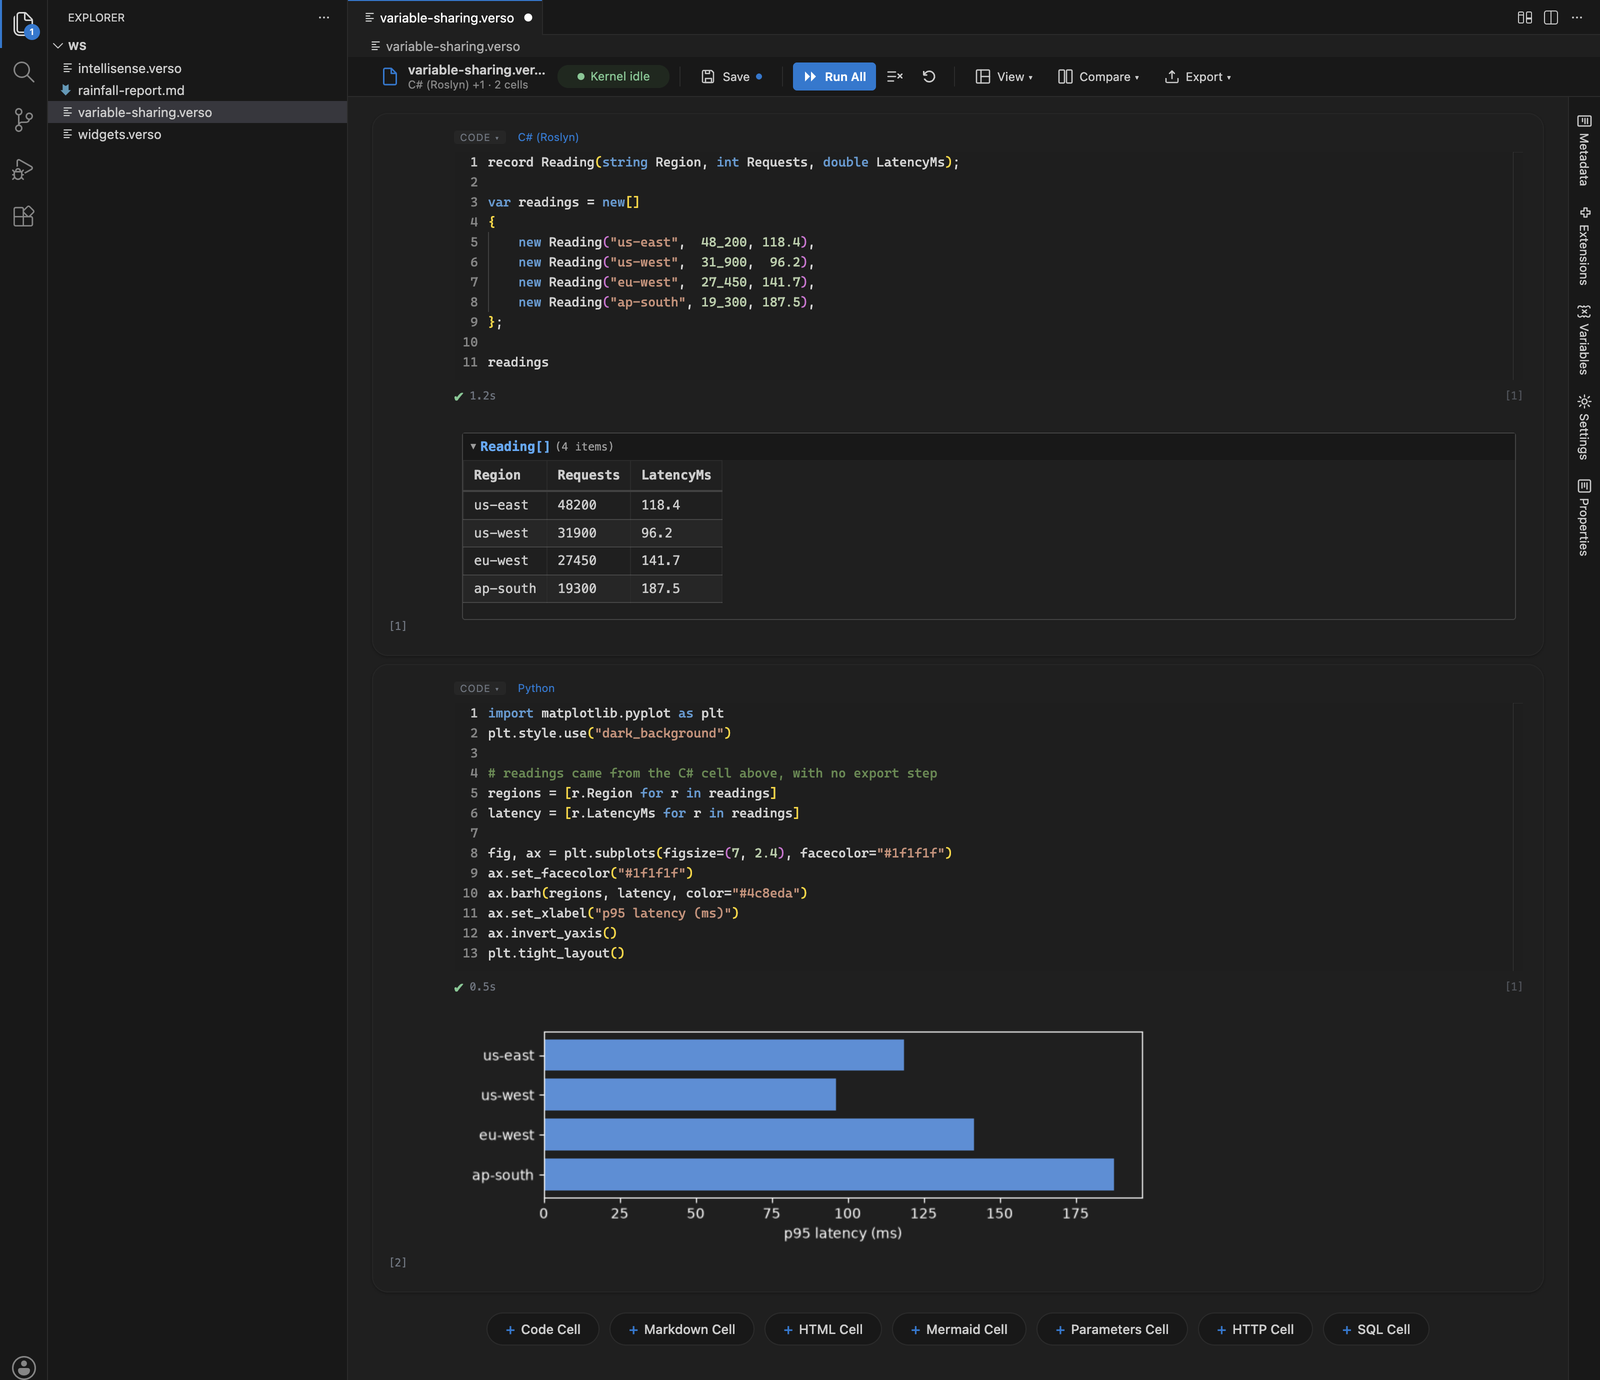Click the restart kernel icon
Image resolution: width=1600 pixels, height=1380 pixels.
929,77
